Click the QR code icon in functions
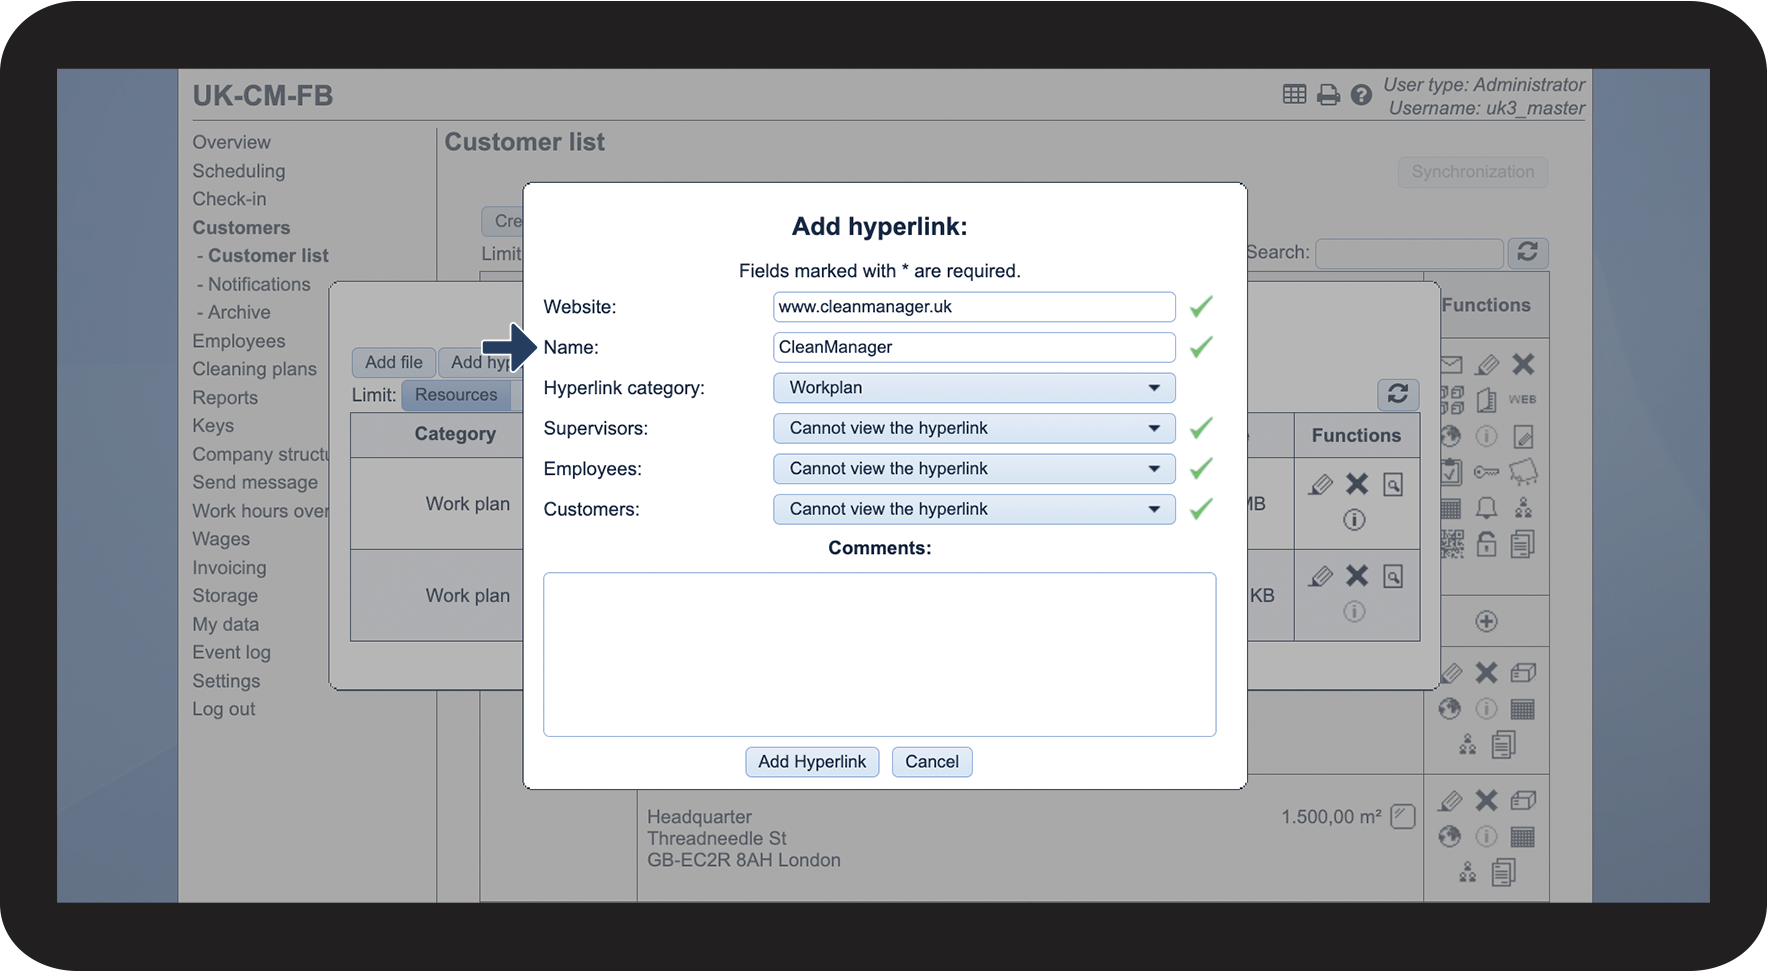The width and height of the screenshot is (1767, 971). click(1452, 544)
